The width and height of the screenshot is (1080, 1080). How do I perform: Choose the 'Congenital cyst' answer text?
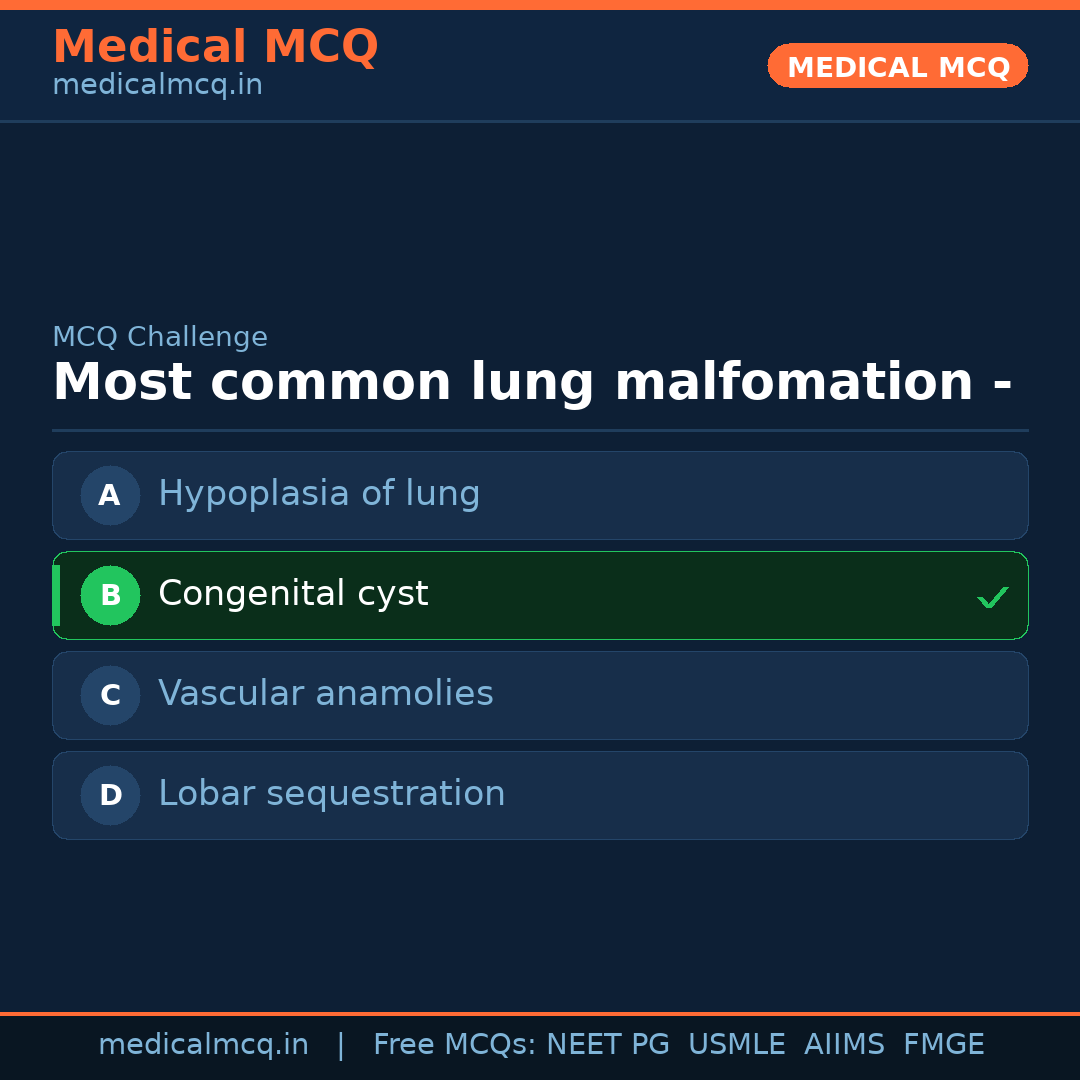[x=293, y=594]
